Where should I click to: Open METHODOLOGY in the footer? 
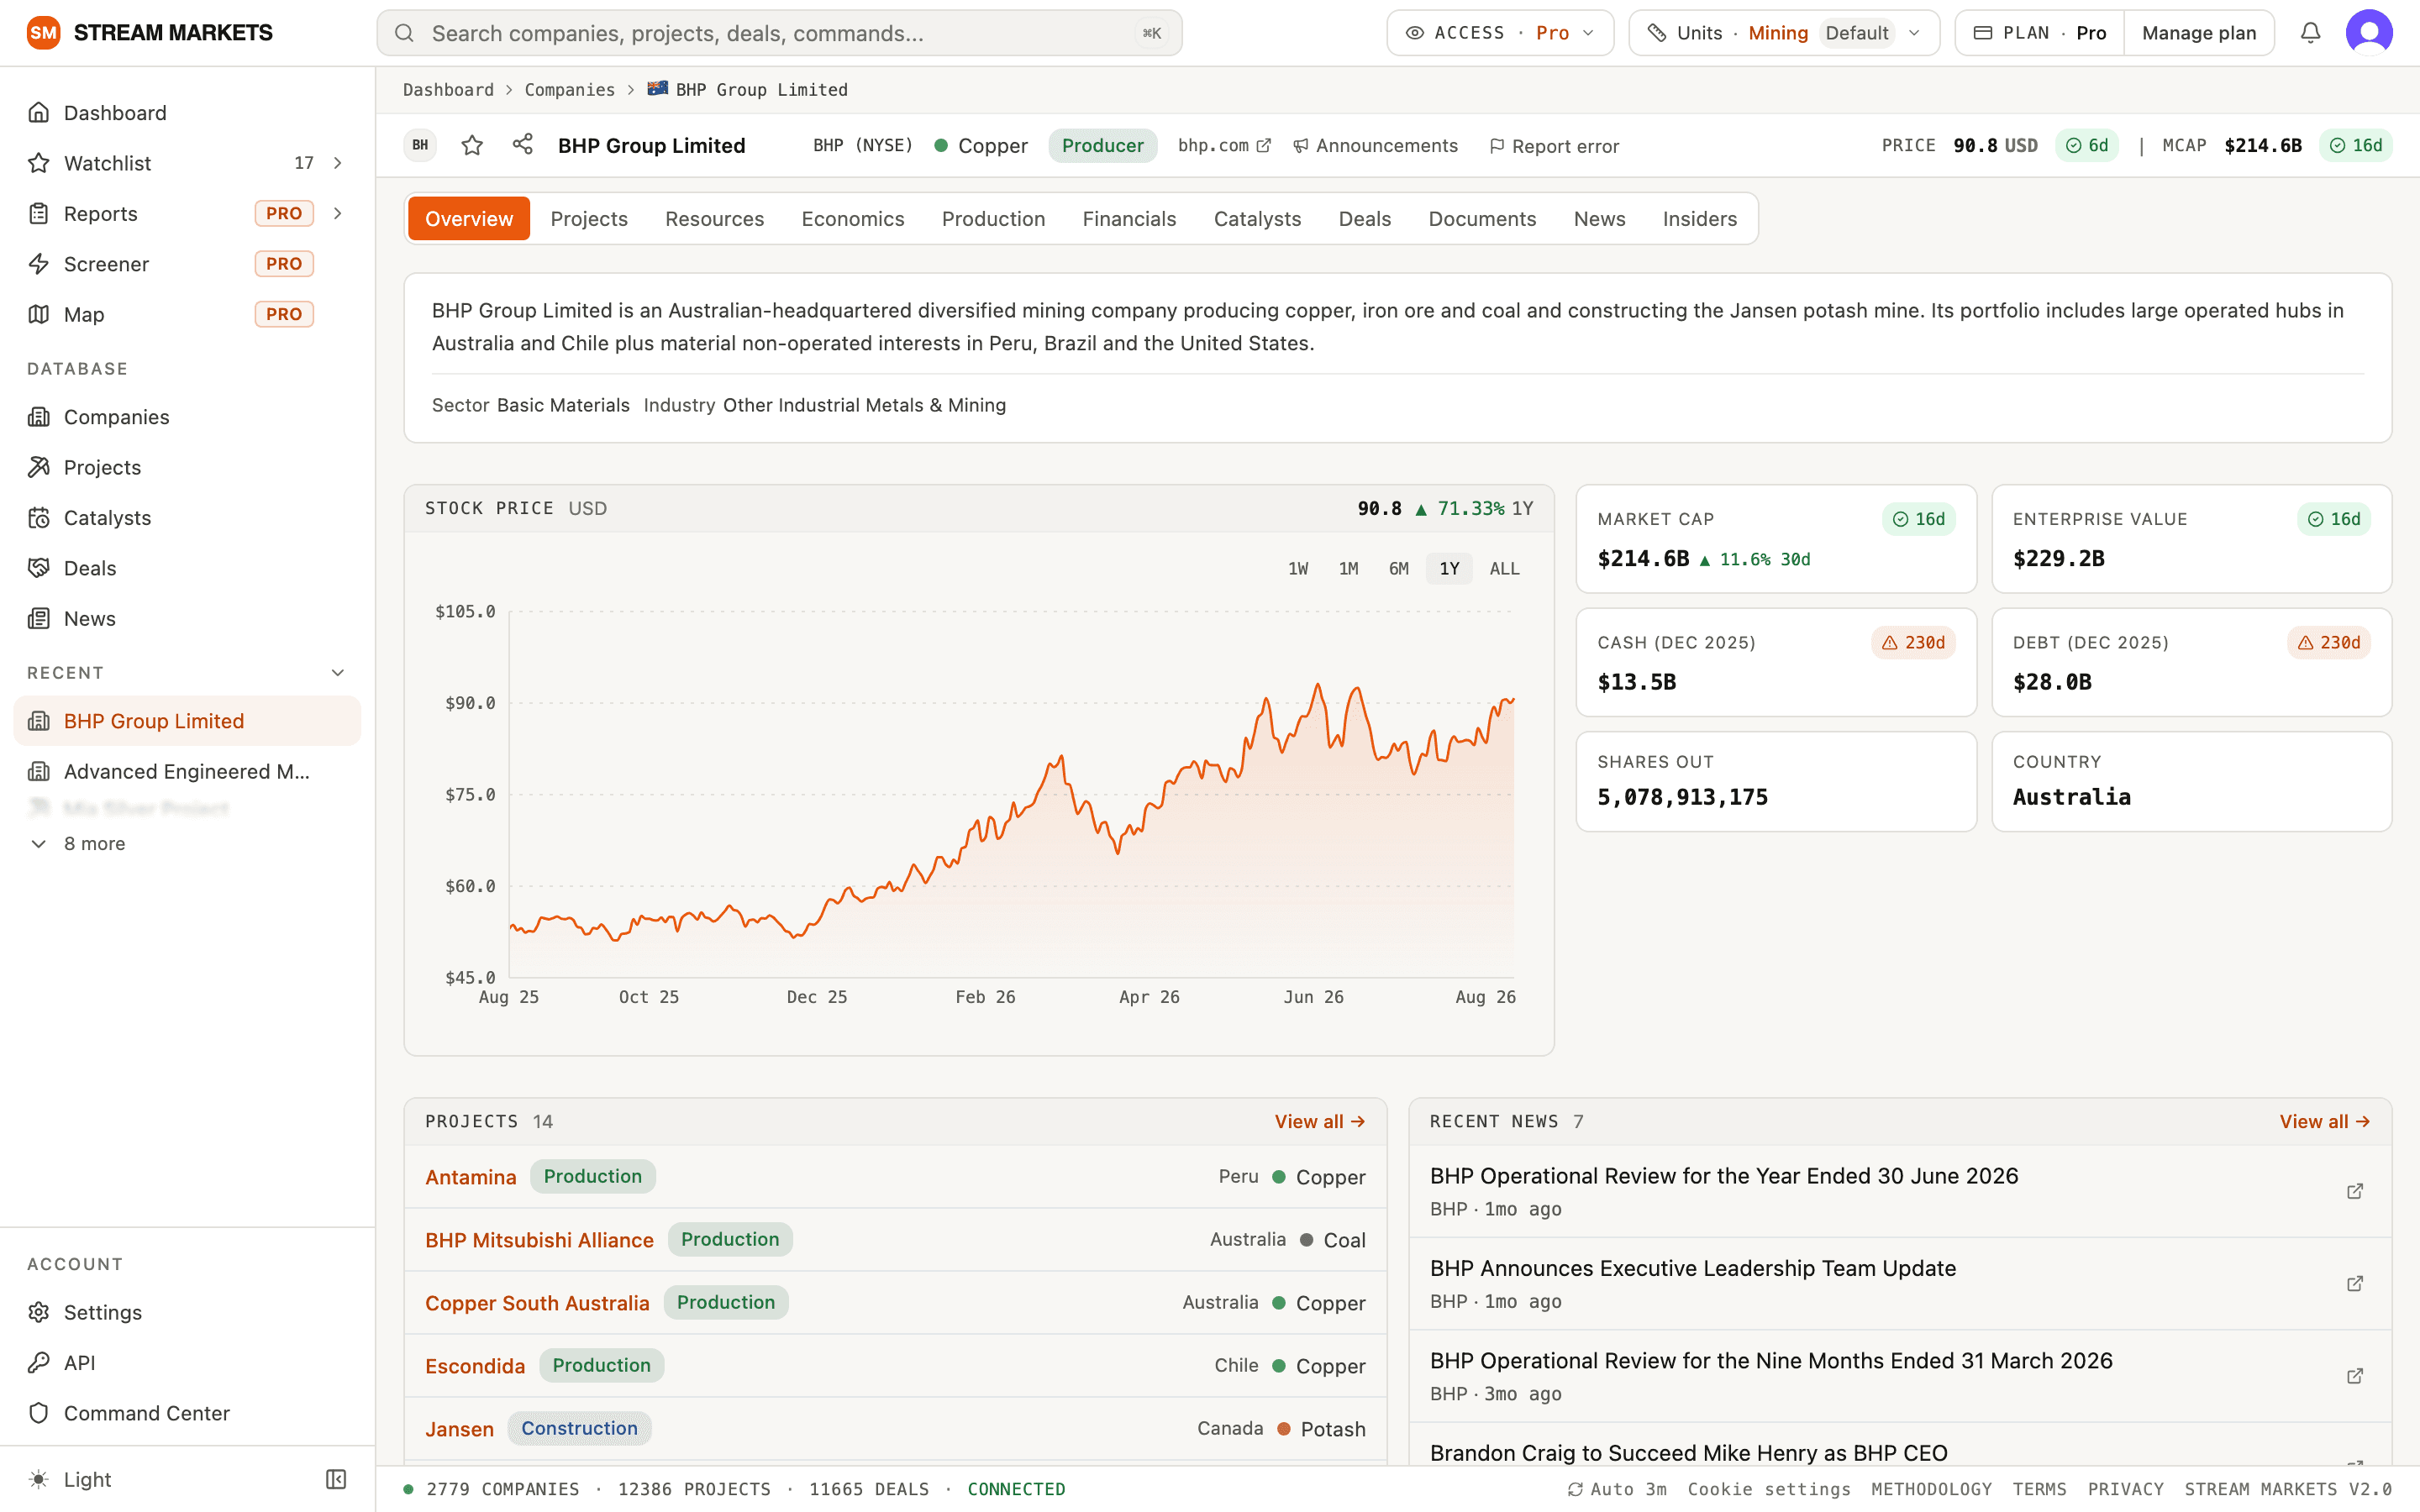coord(1931,1489)
